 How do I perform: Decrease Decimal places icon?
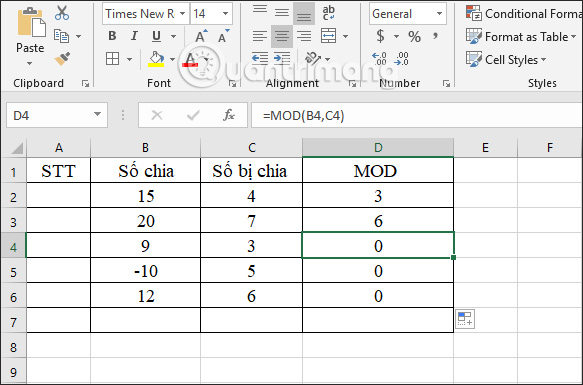(x=402, y=59)
